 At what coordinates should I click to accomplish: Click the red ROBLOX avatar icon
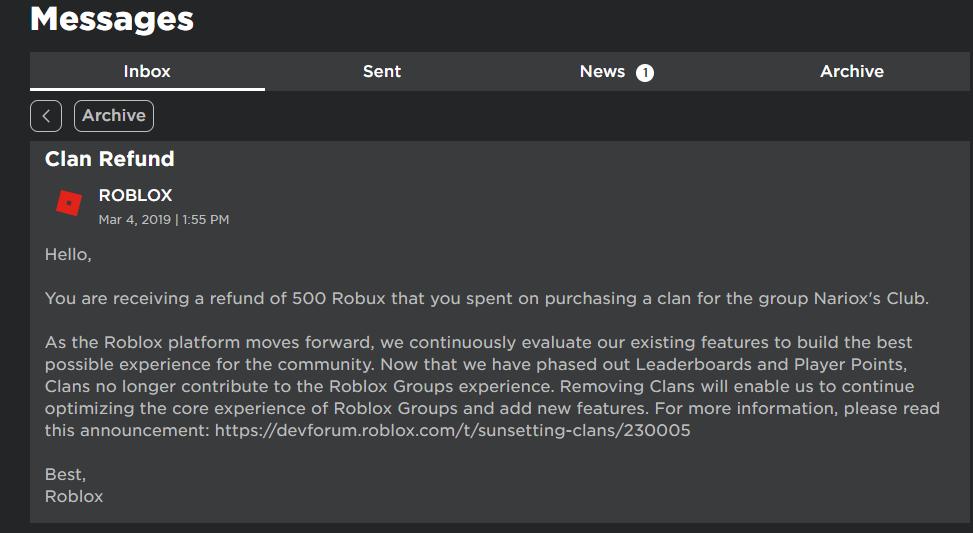[x=69, y=204]
